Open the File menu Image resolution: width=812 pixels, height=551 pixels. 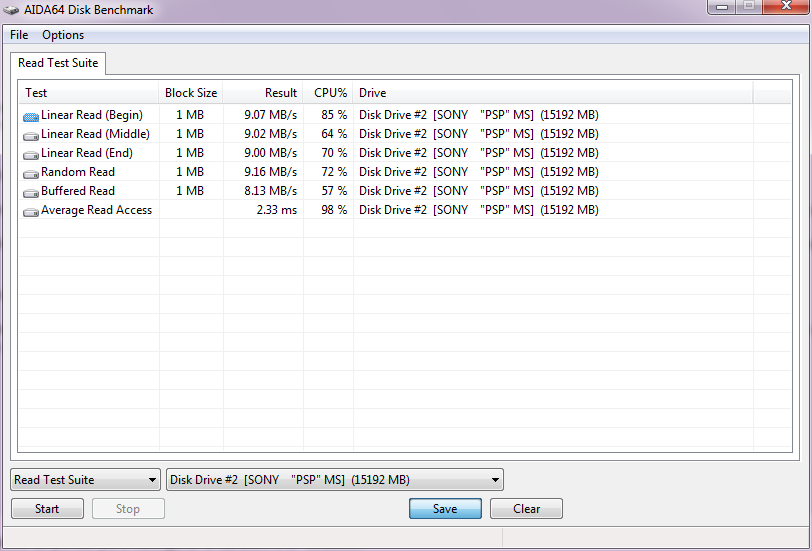tap(19, 35)
